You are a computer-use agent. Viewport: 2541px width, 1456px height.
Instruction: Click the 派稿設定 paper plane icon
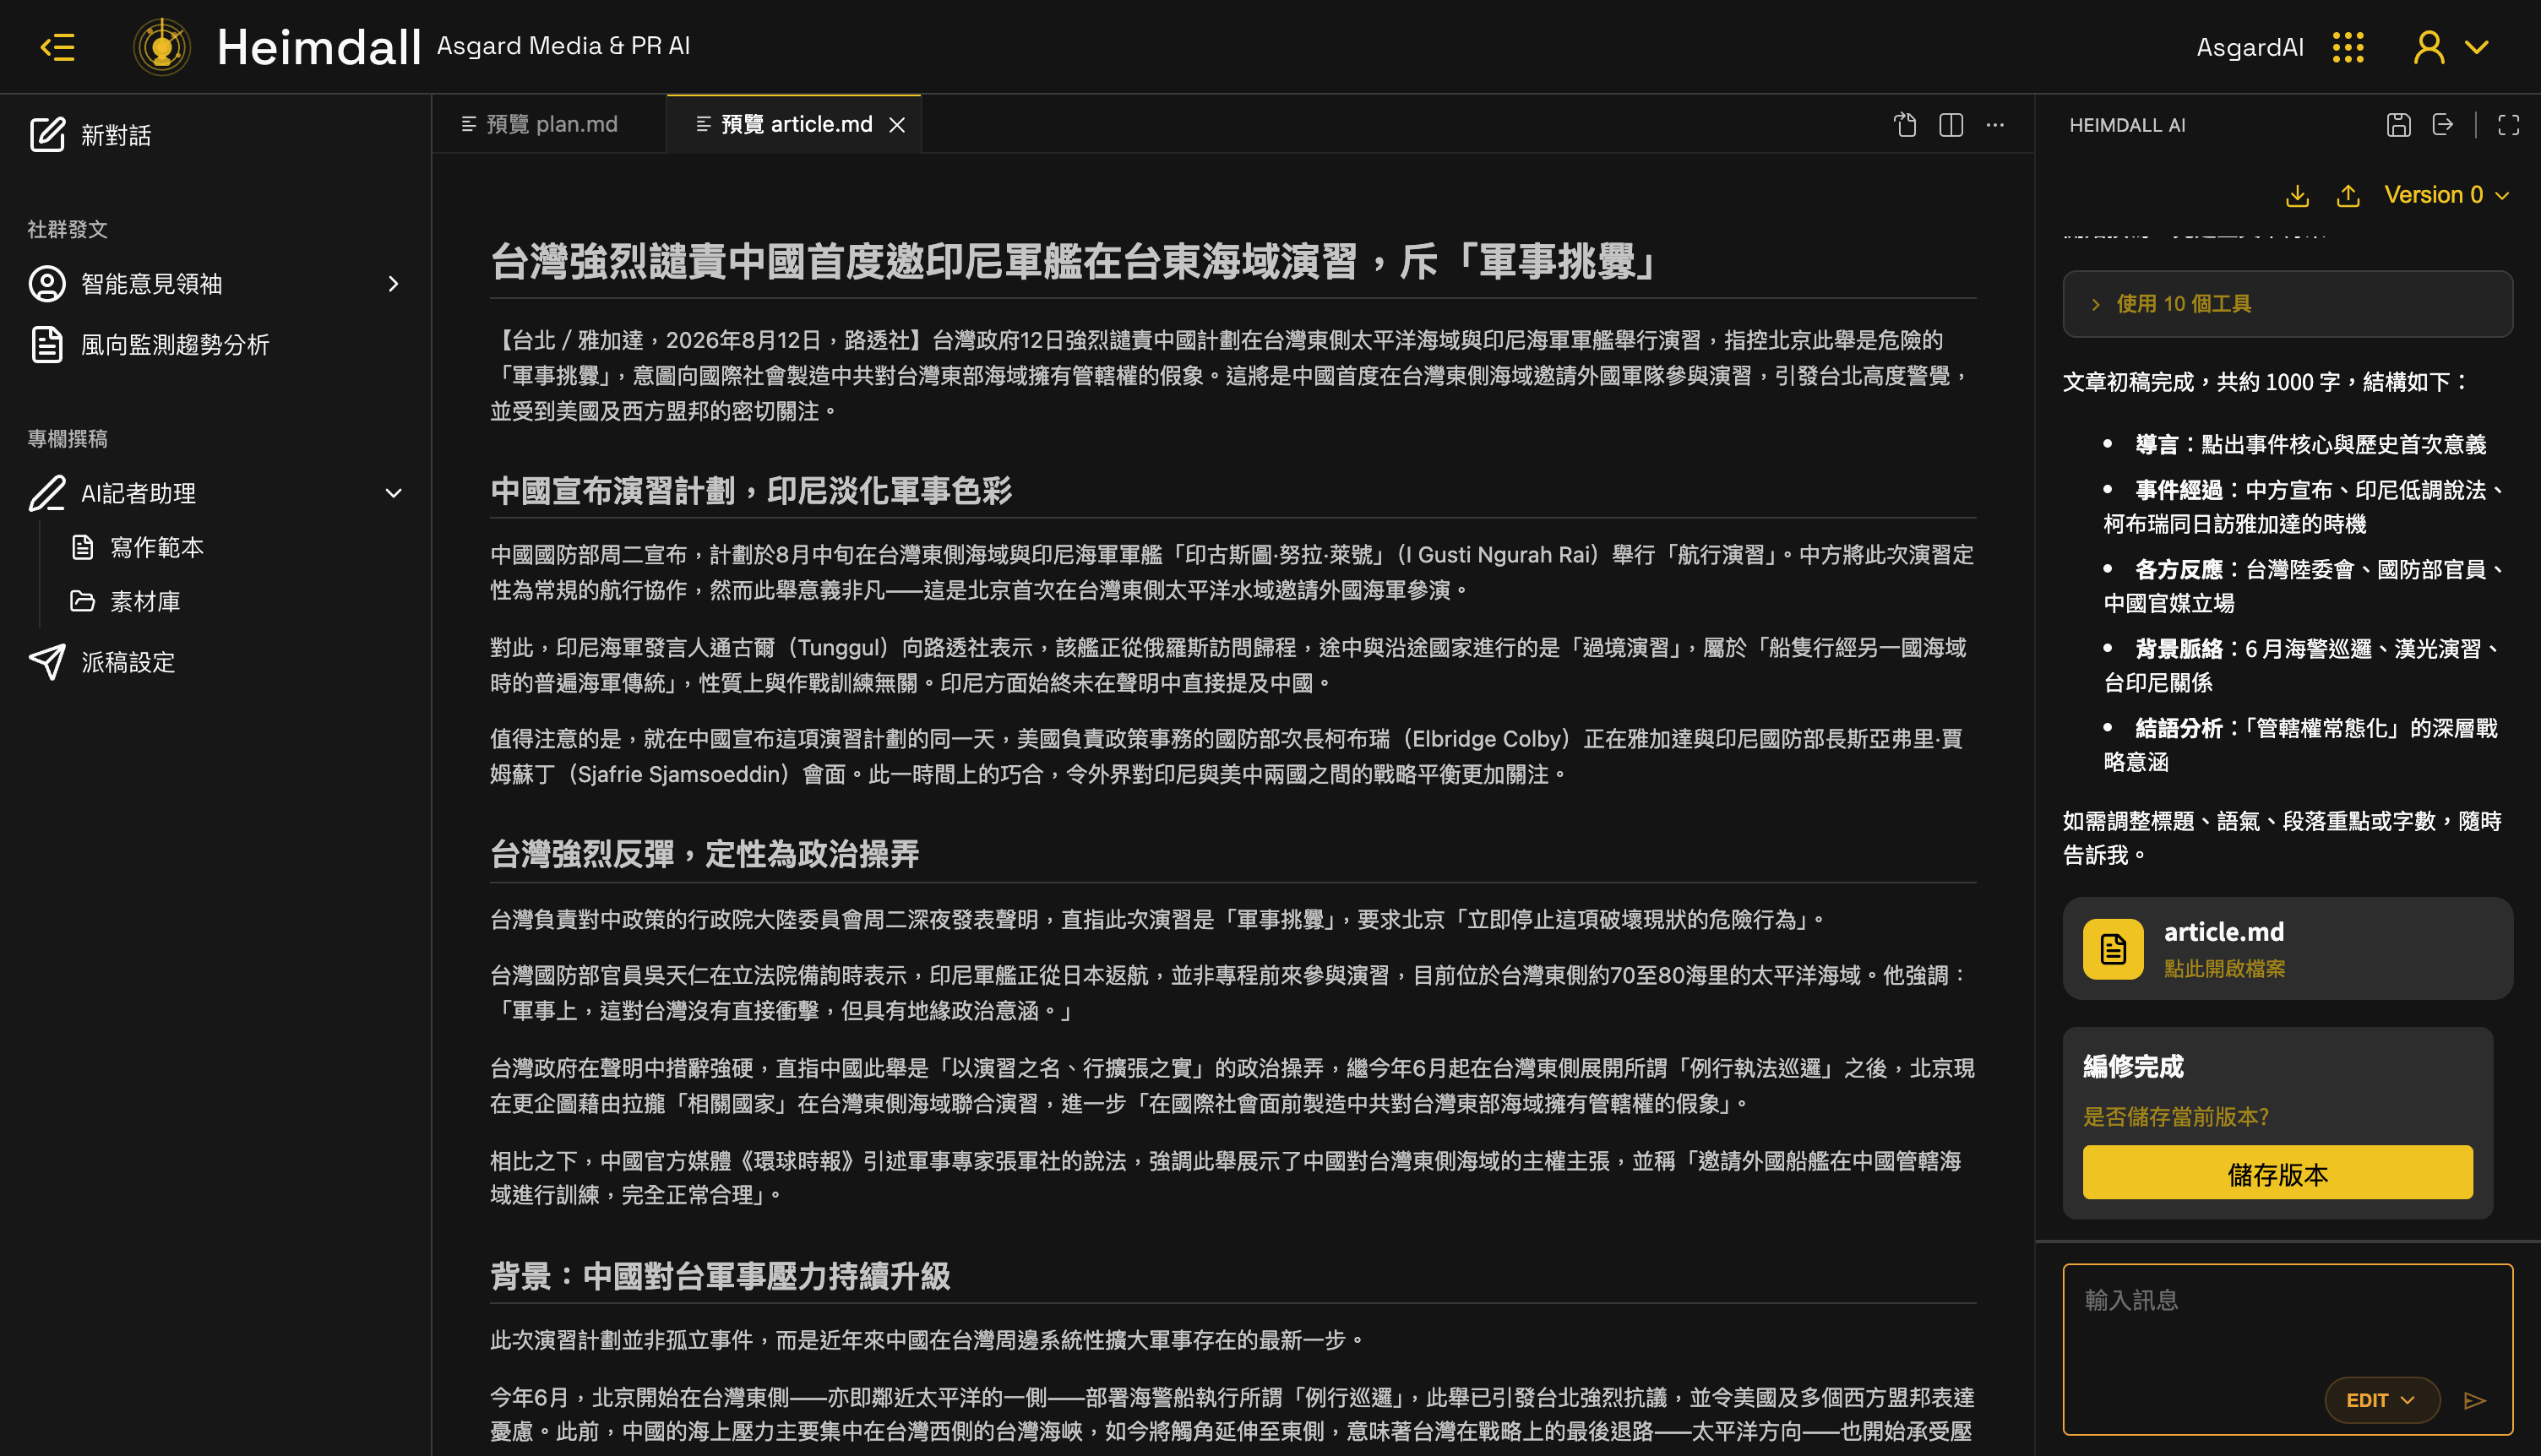(47, 662)
